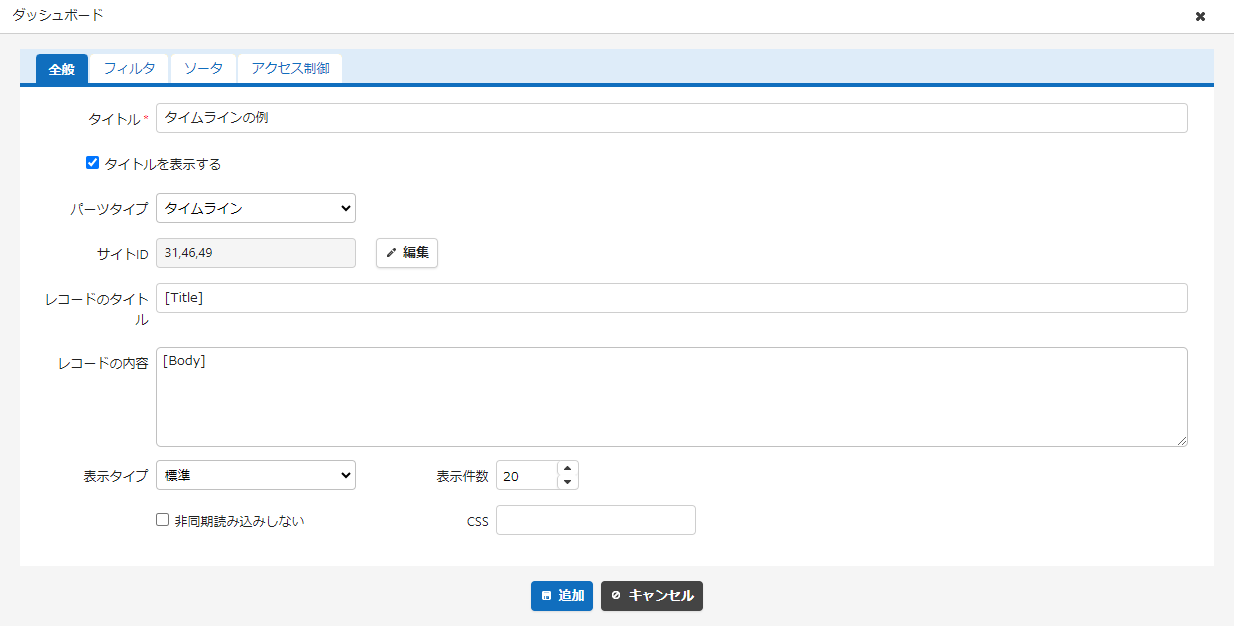Uncheck the タイトルを表示する checkbox
The width and height of the screenshot is (1234, 626).
pyautogui.click(x=93, y=163)
